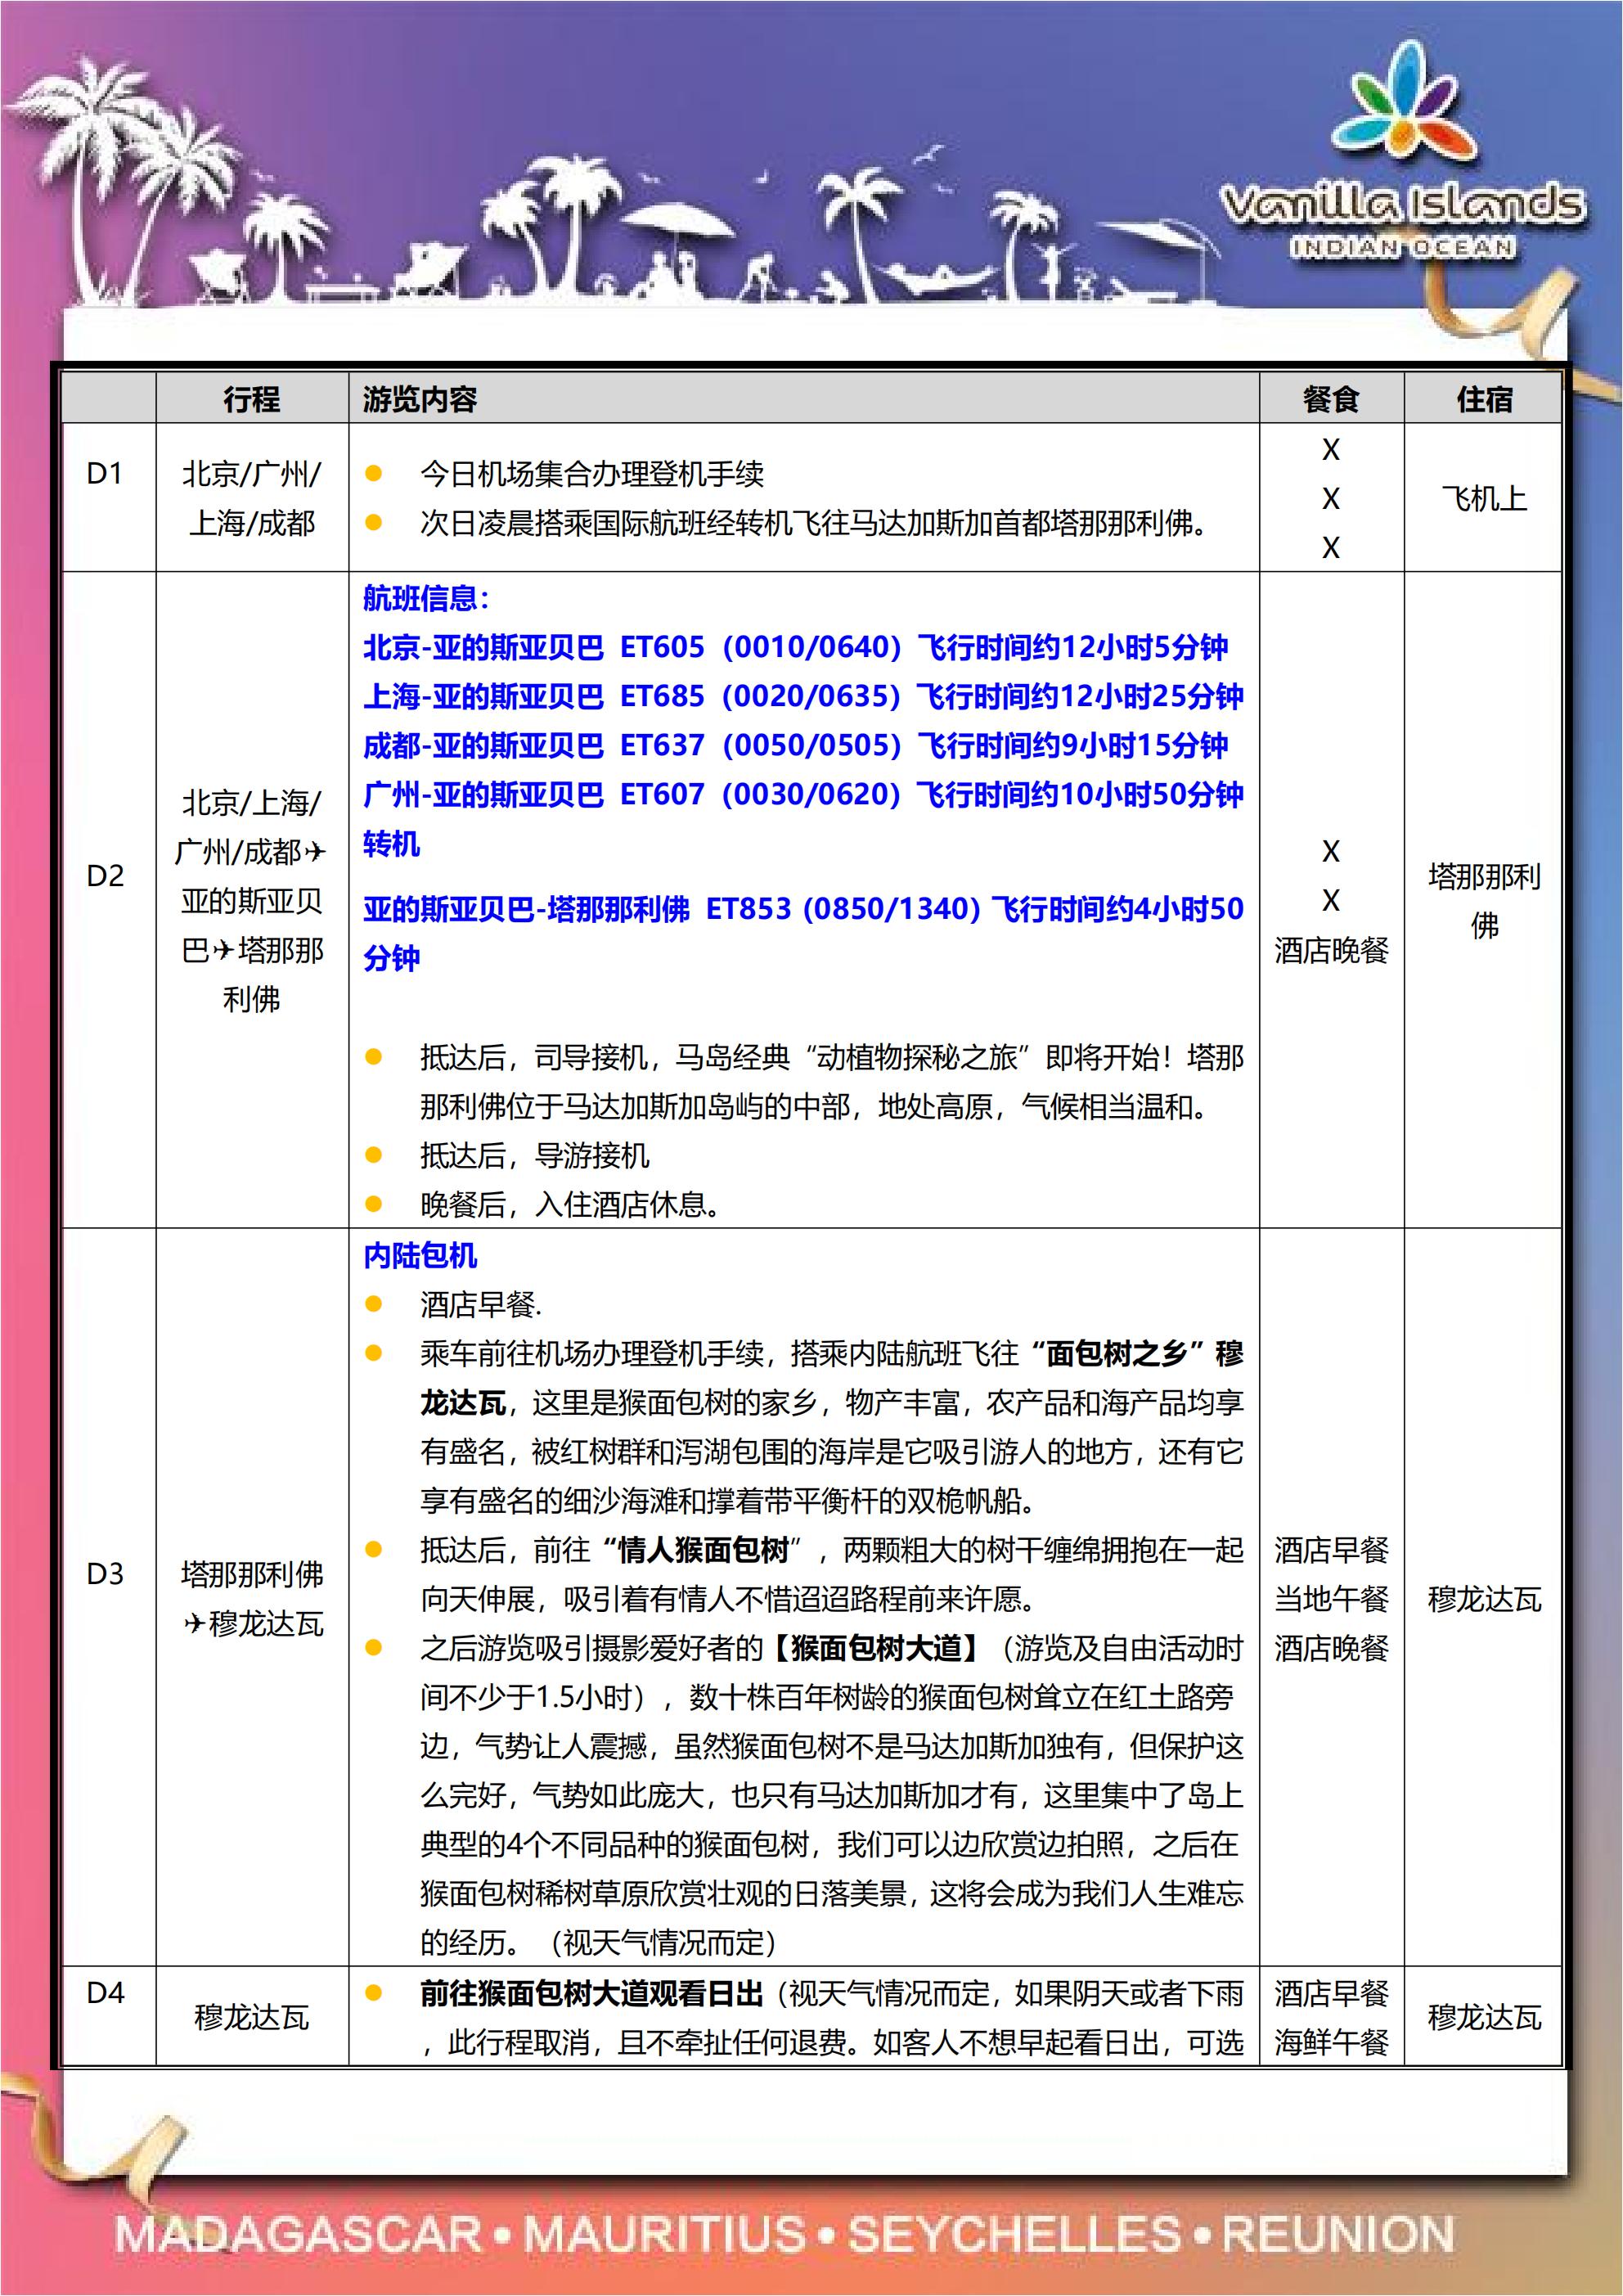Select the ET607 Guangzhou flight line
The width and height of the screenshot is (1623, 2296).
pyautogui.click(x=803, y=794)
